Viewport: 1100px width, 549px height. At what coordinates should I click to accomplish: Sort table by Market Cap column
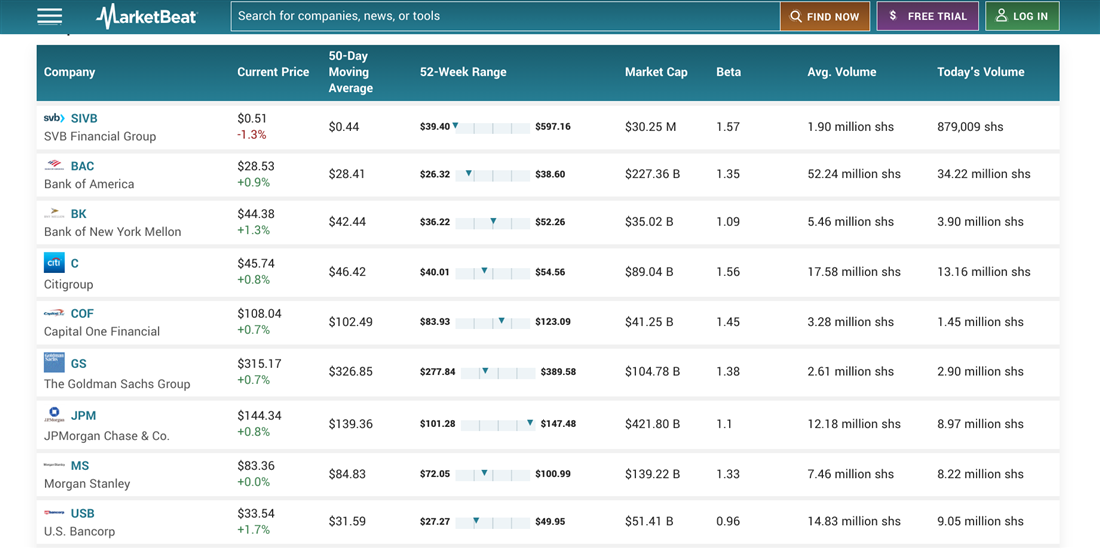pyautogui.click(x=656, y=72)
